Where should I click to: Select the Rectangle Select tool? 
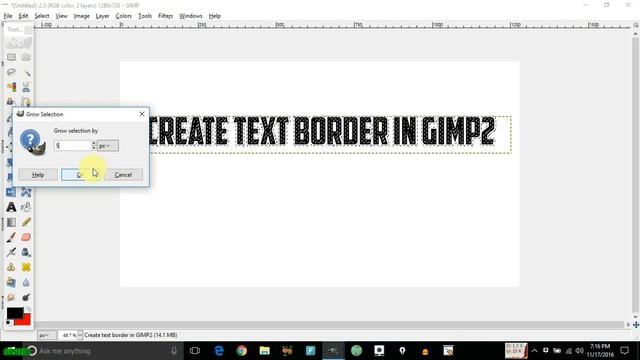click(x=11, y=57)
